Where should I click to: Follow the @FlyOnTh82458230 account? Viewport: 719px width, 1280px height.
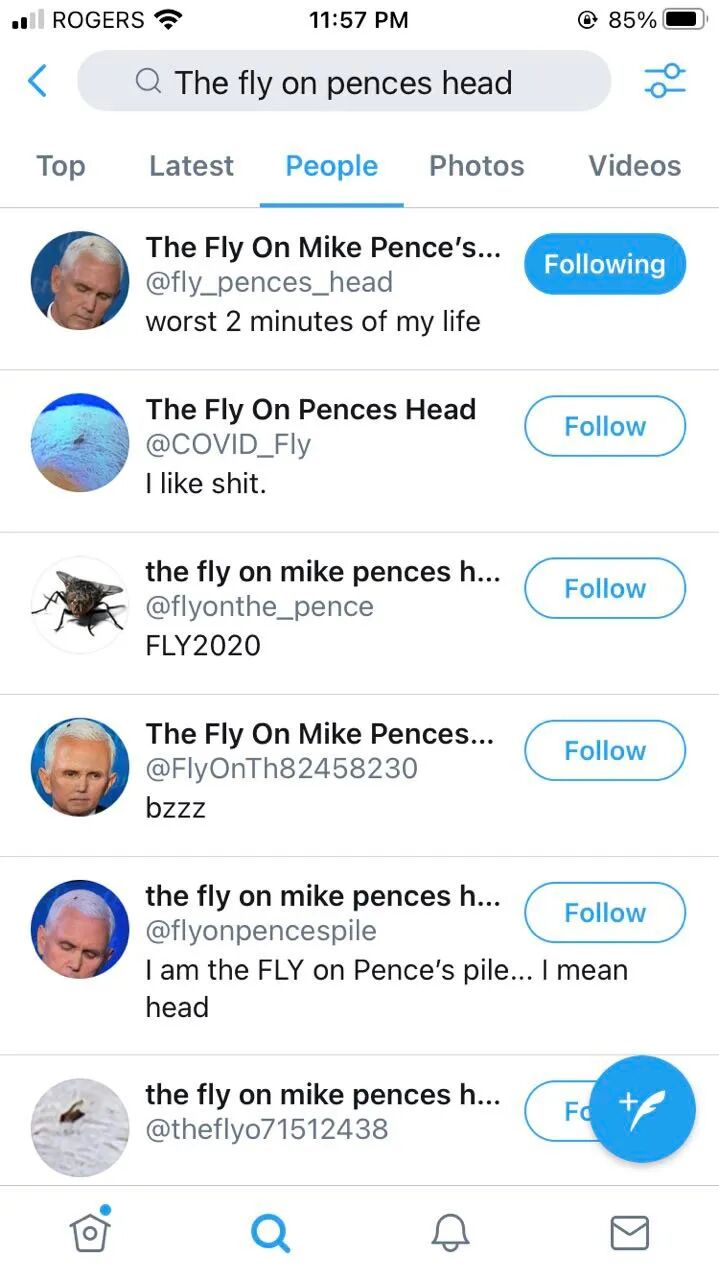point(604,750)
